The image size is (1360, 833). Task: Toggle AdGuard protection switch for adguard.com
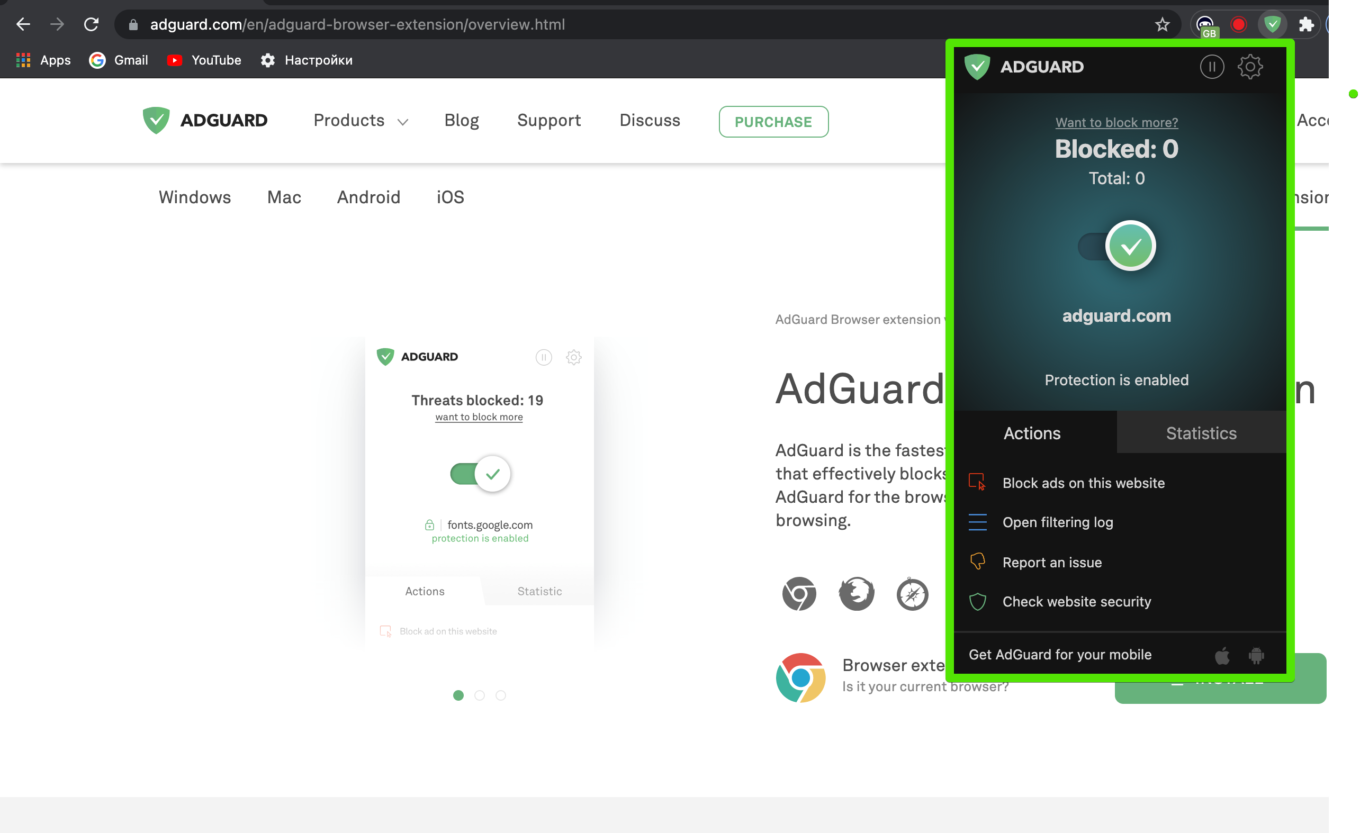(x=1117, y=246)
